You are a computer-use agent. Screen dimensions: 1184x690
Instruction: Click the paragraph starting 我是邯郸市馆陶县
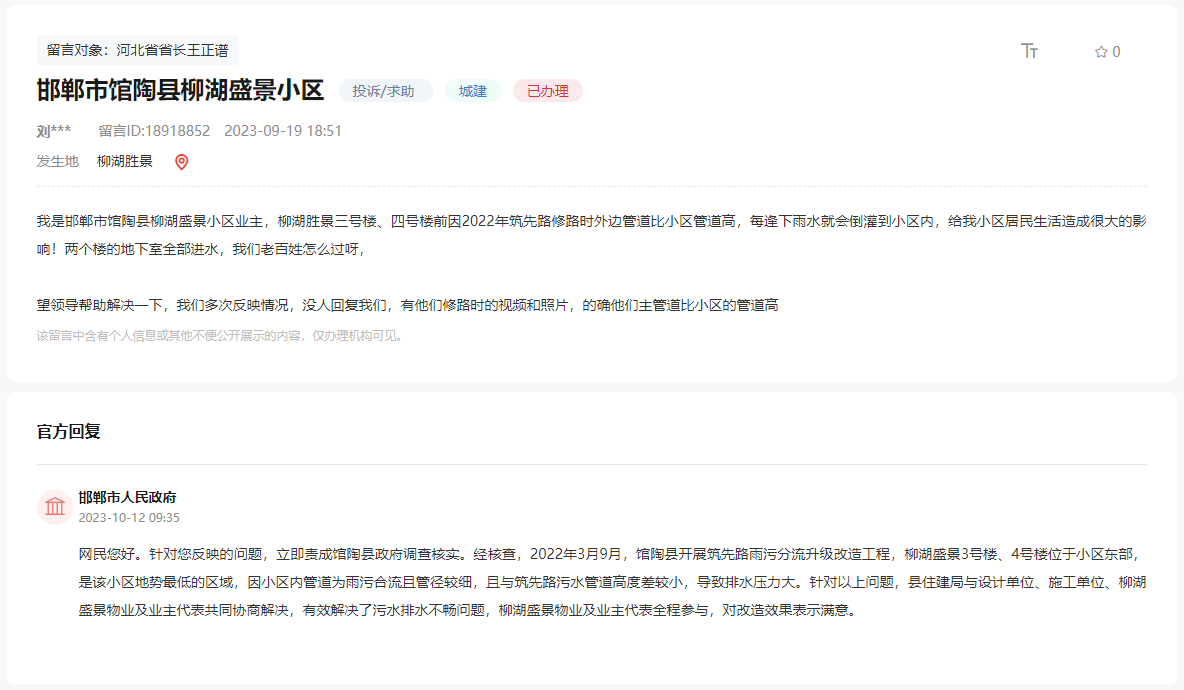[591, 235]
